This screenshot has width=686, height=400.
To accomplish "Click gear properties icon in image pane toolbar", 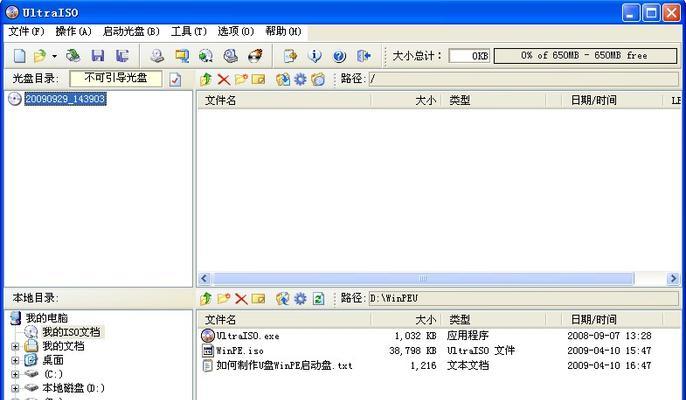I will [x=300, y=79].
